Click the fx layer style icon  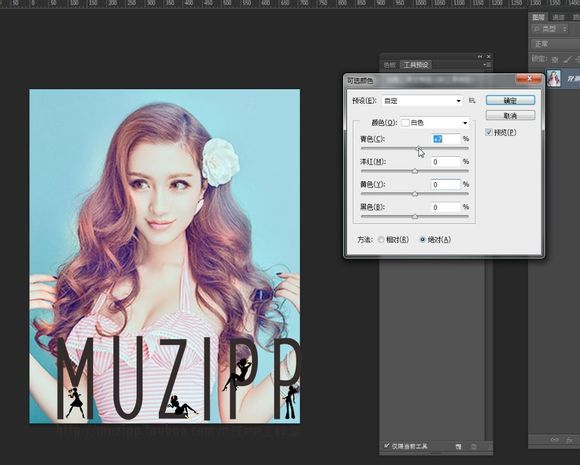coord(570,439)
